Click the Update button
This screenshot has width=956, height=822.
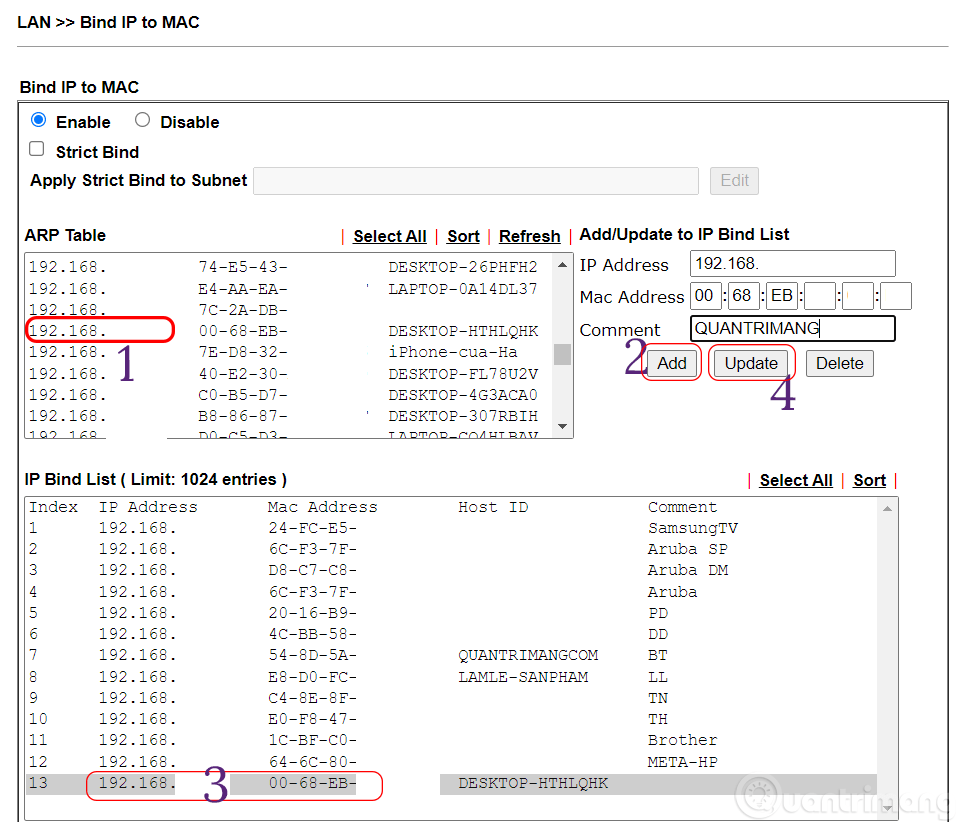click(751, 363)
